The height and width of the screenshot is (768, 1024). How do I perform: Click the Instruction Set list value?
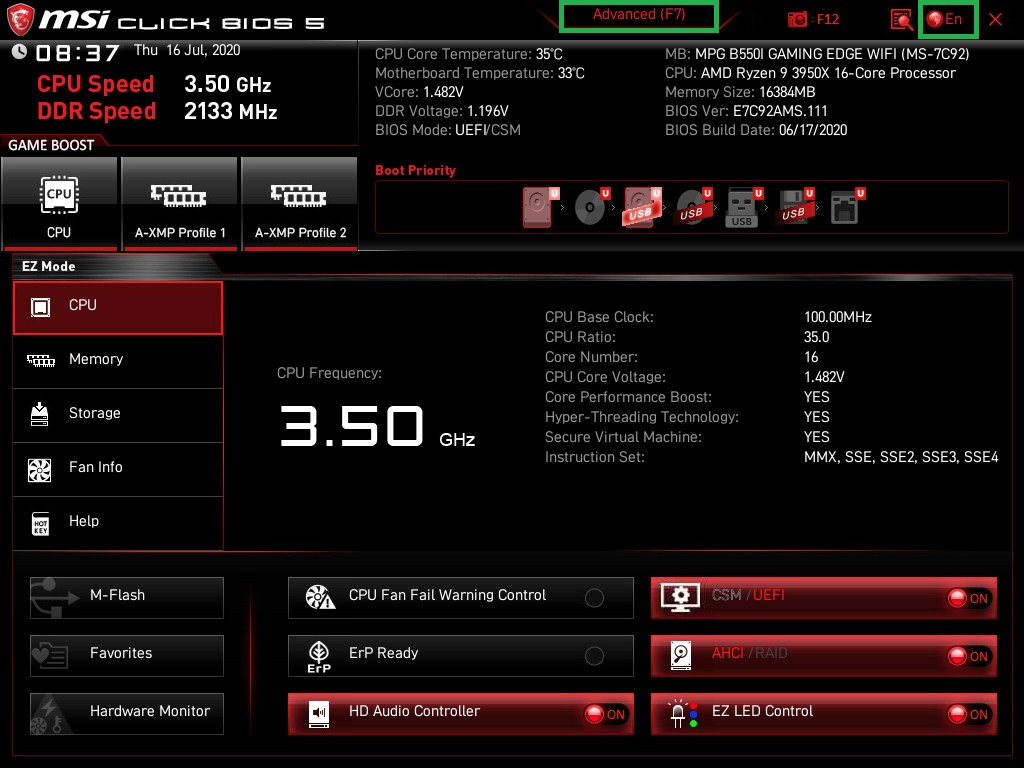click(901, 457)
